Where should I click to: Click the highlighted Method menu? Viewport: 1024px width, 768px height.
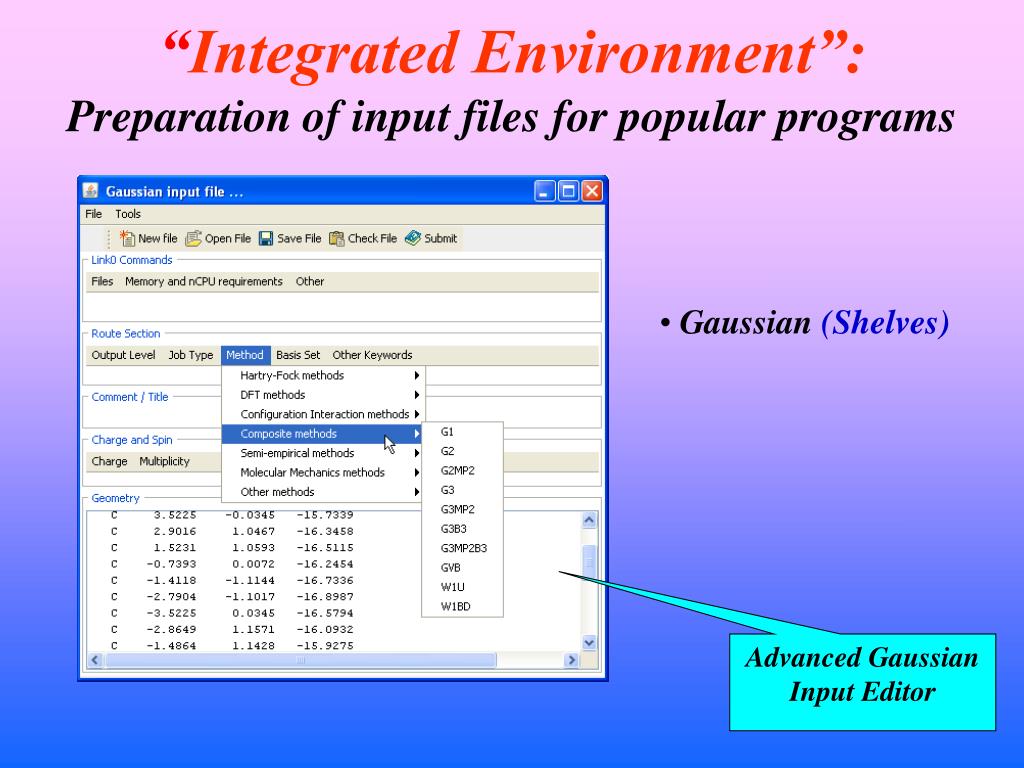point(245,355)
